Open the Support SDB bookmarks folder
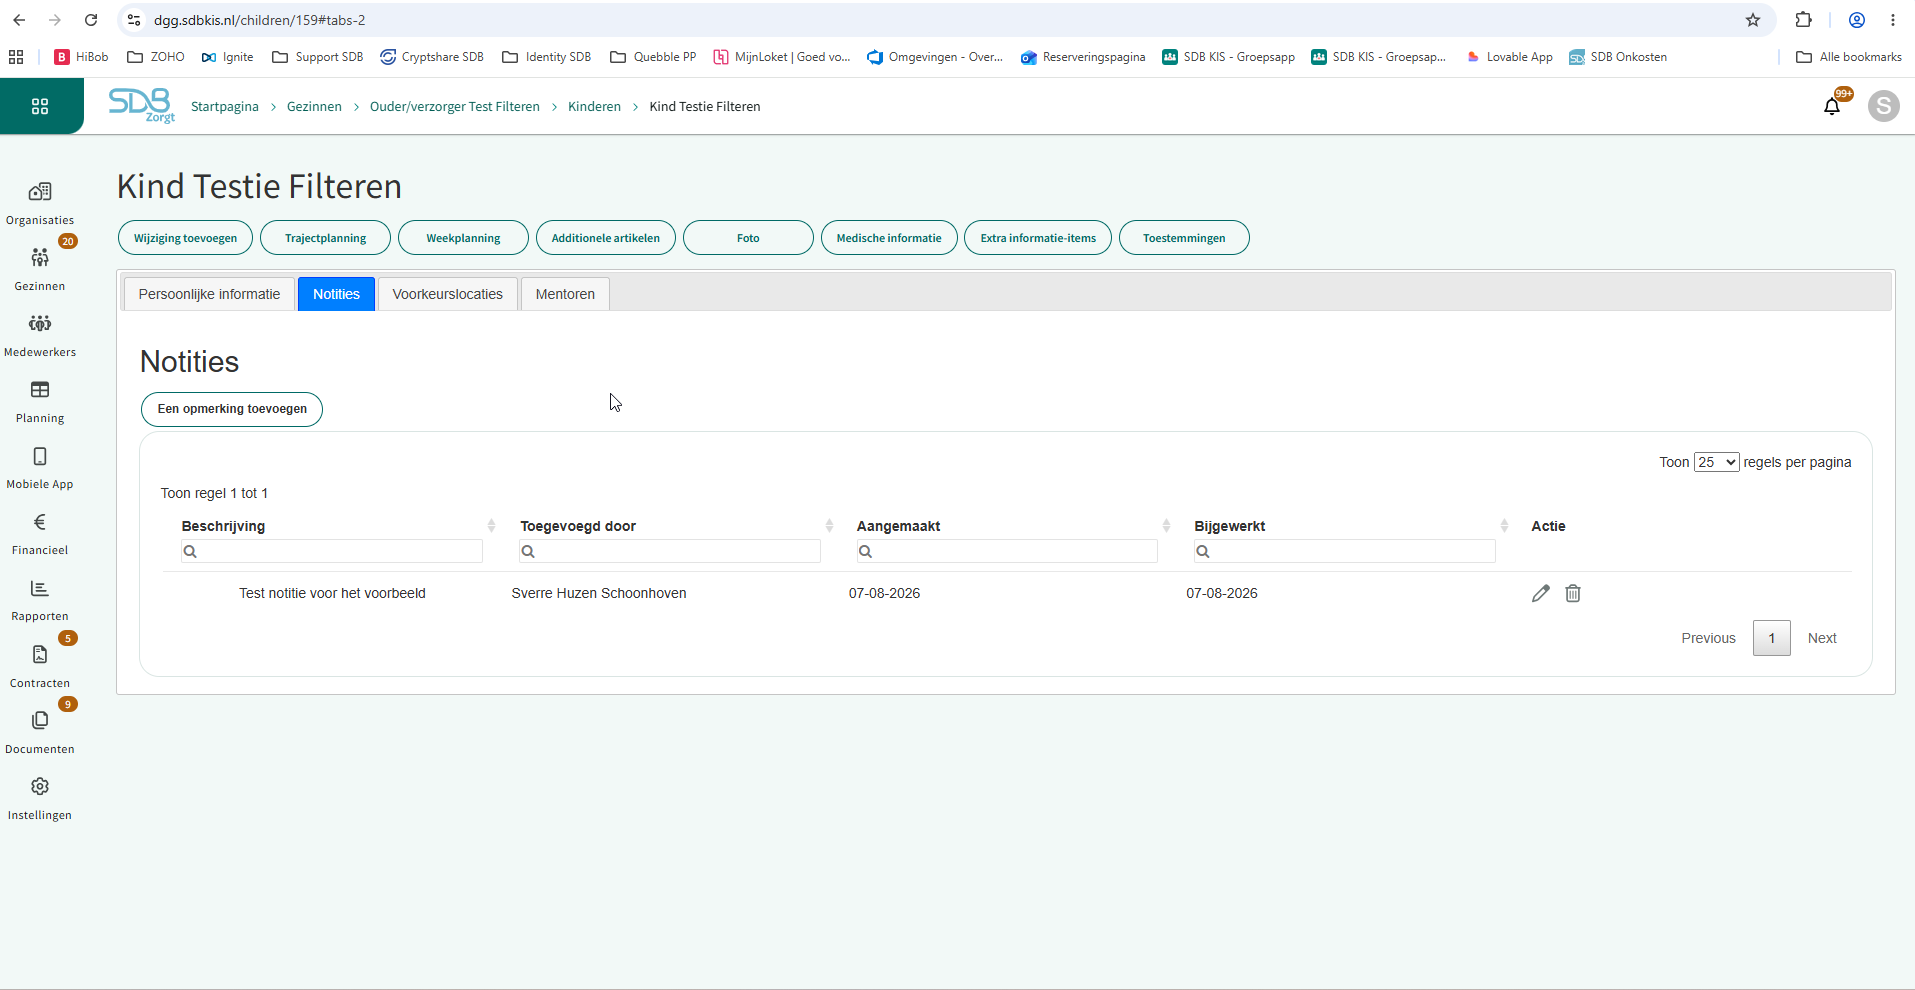 pyautogui.click(x=318, y=57)
